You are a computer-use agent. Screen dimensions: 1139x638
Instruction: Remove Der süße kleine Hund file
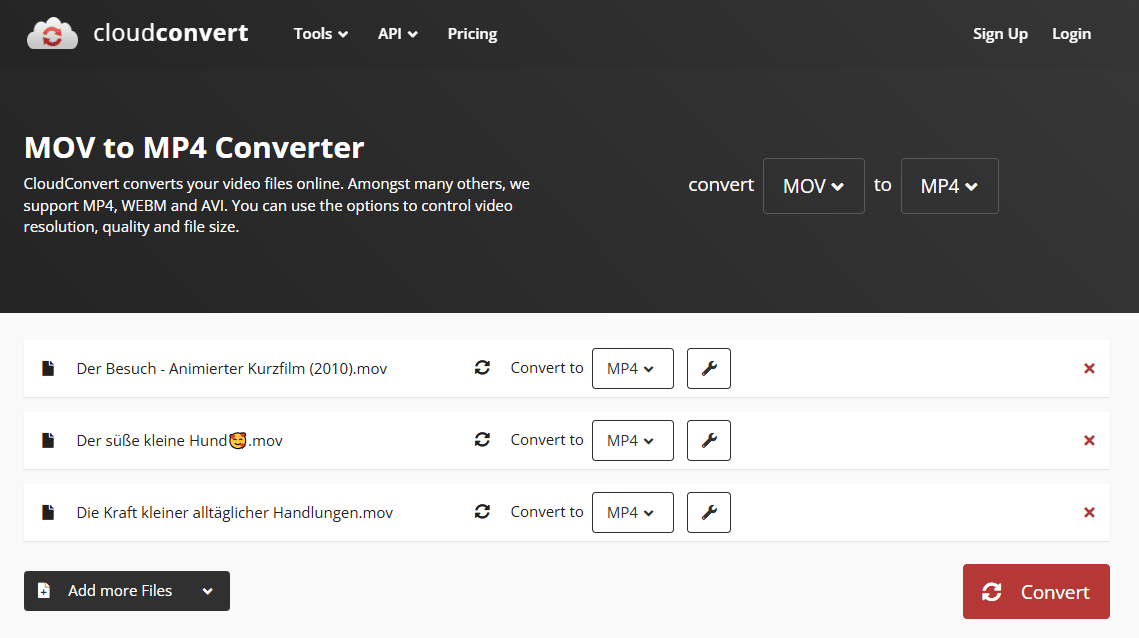tap(1089, 440)
